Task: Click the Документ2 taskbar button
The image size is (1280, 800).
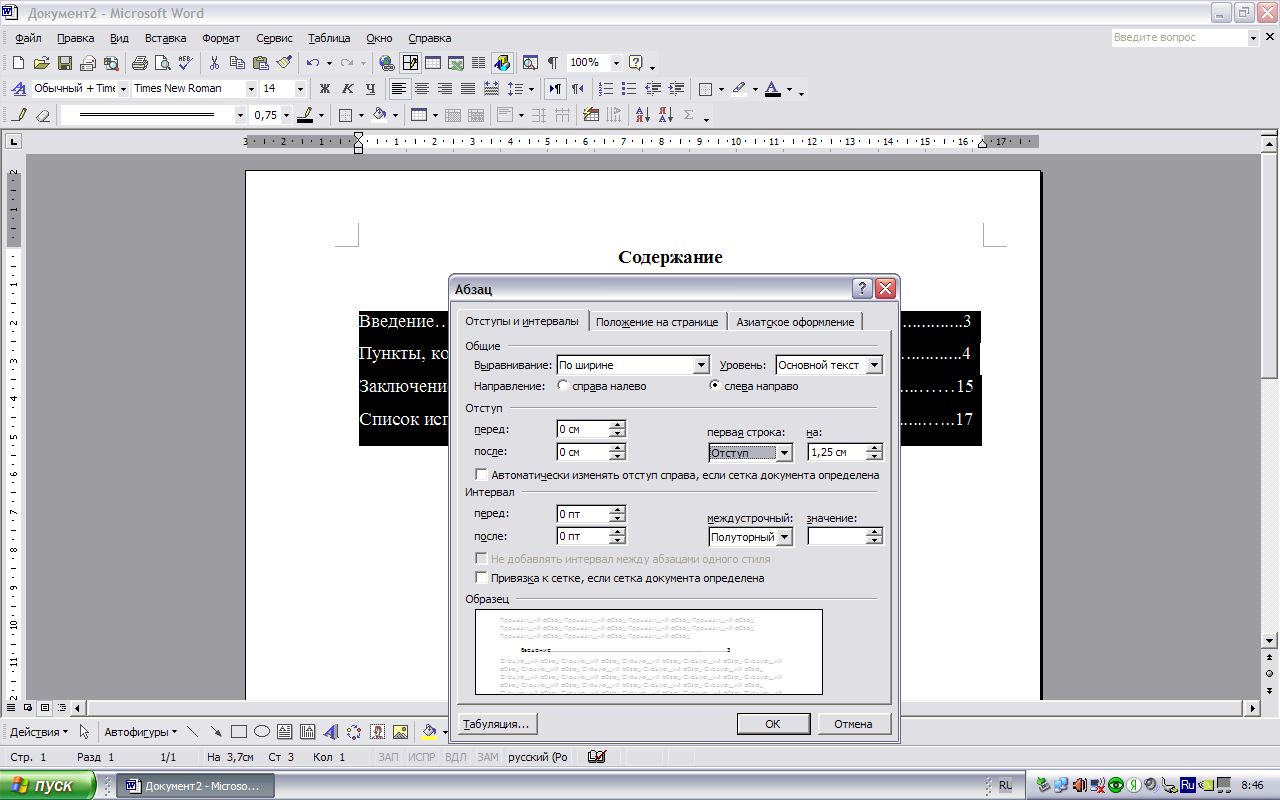Action: click(x=196, y=786)
